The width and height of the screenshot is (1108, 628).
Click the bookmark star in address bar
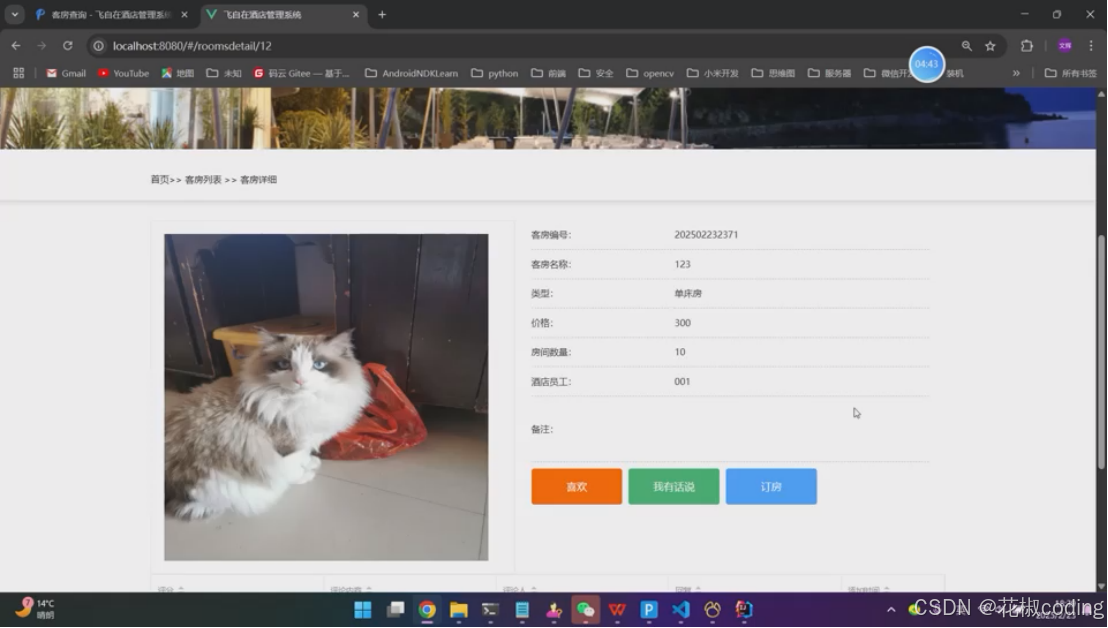pos(989,46)
